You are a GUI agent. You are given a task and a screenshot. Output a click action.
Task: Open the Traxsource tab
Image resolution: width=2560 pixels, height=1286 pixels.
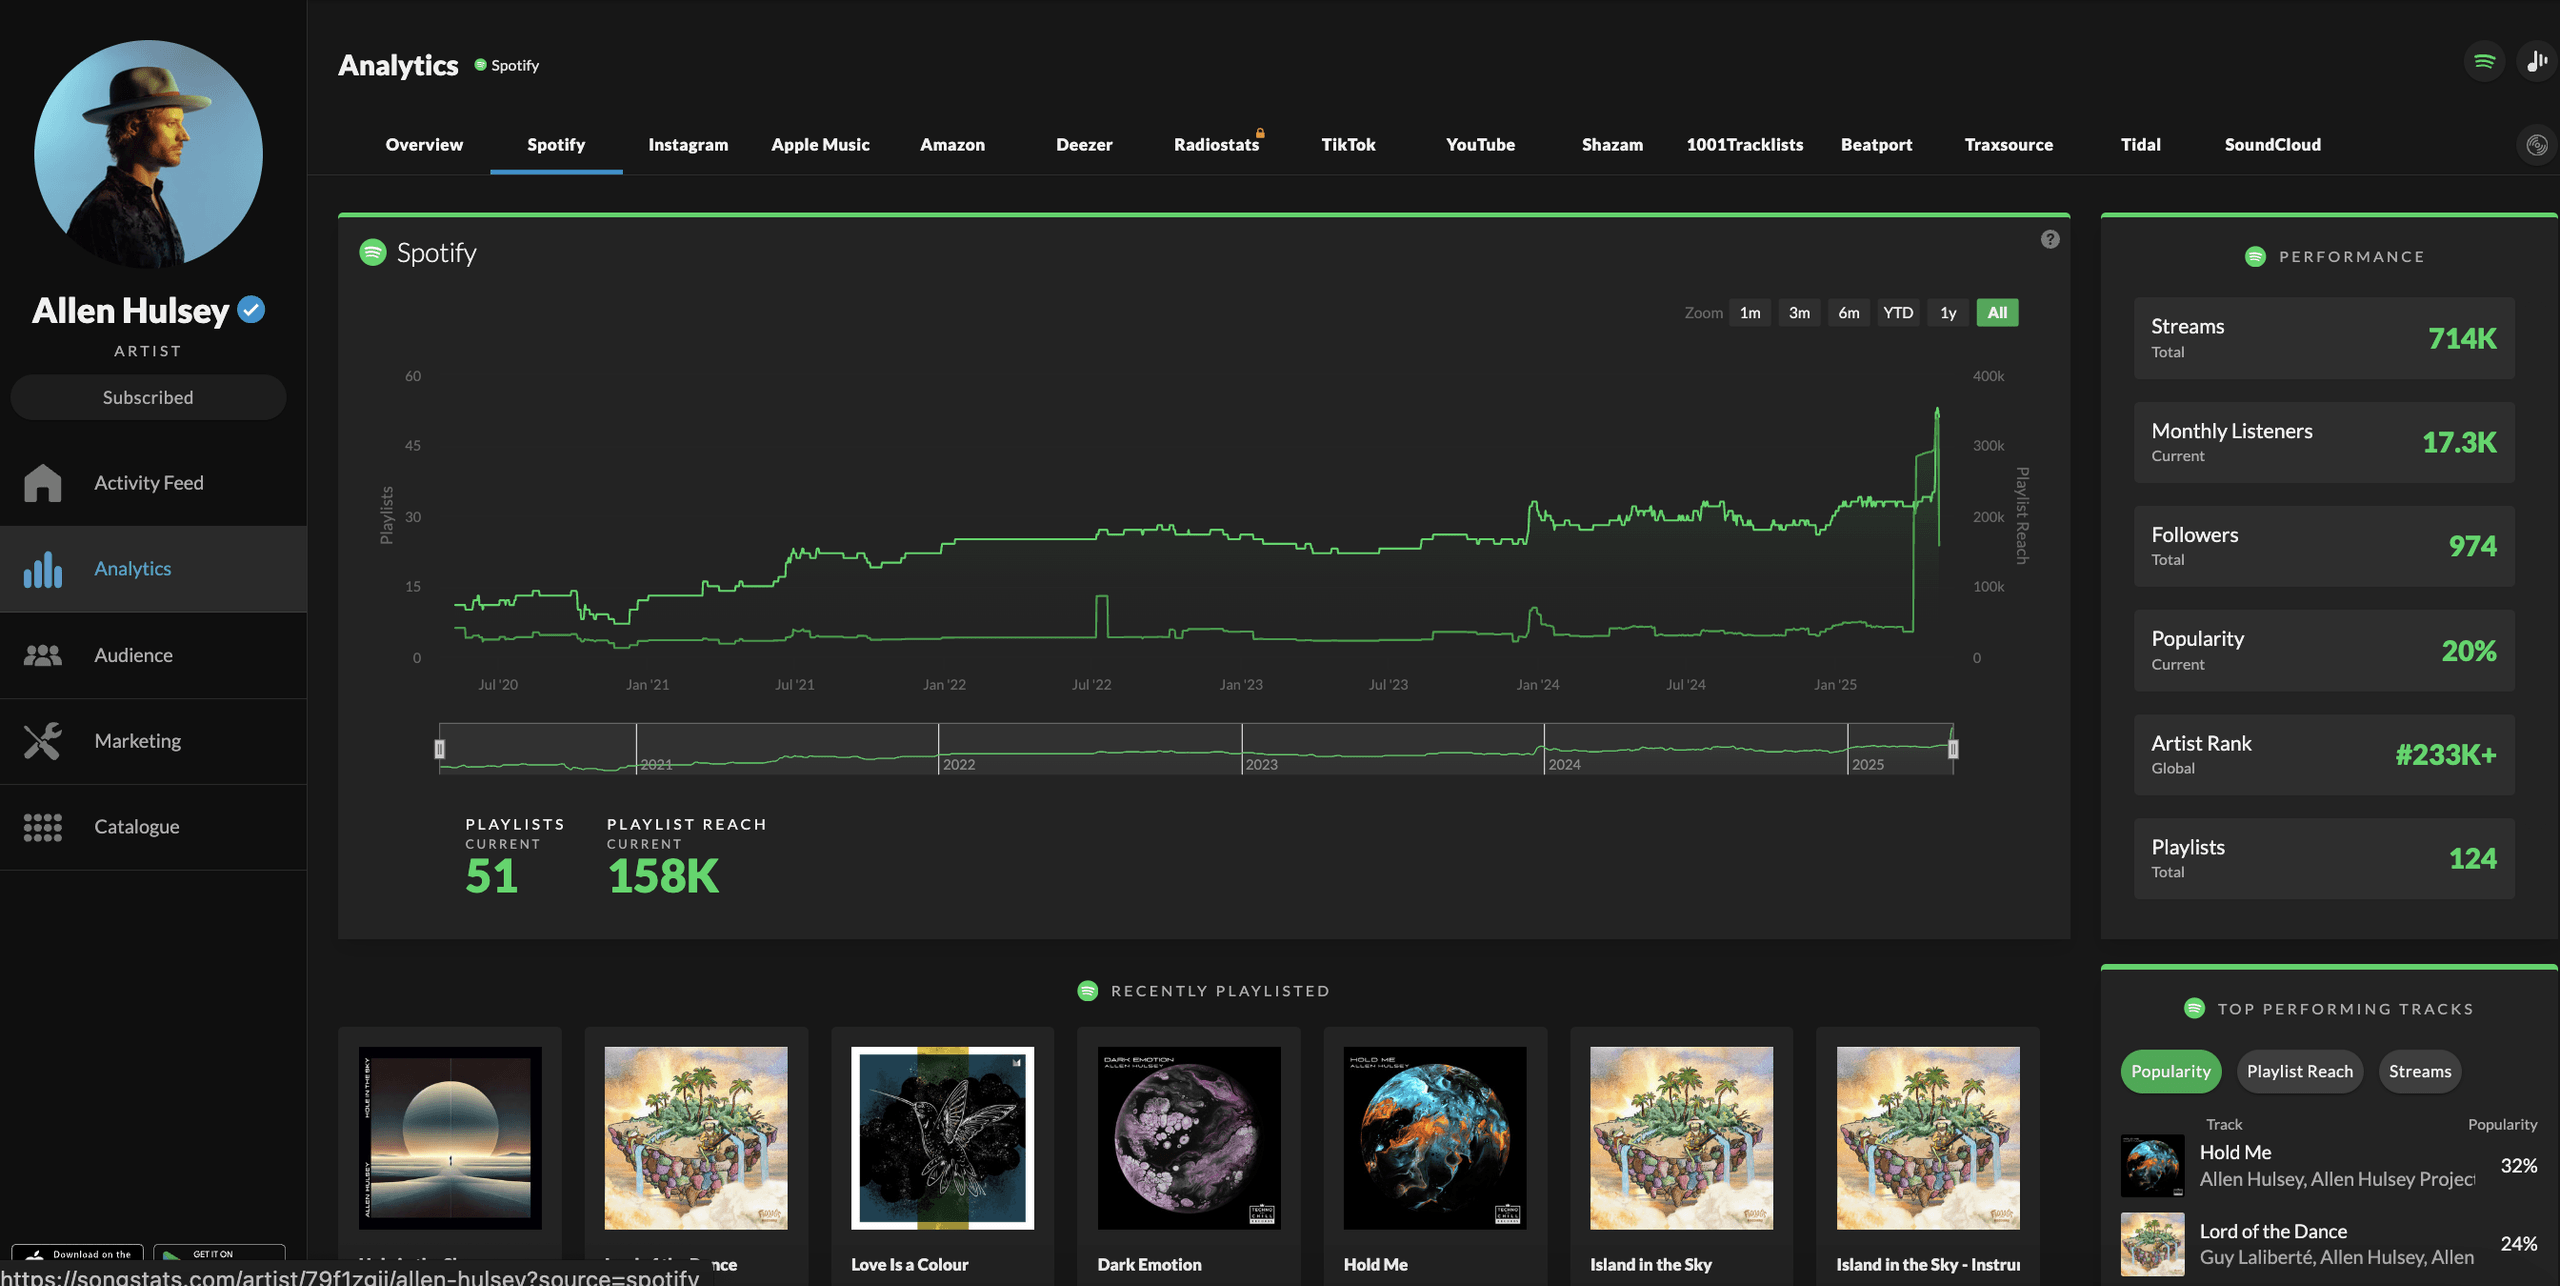tap(2008, 145)
